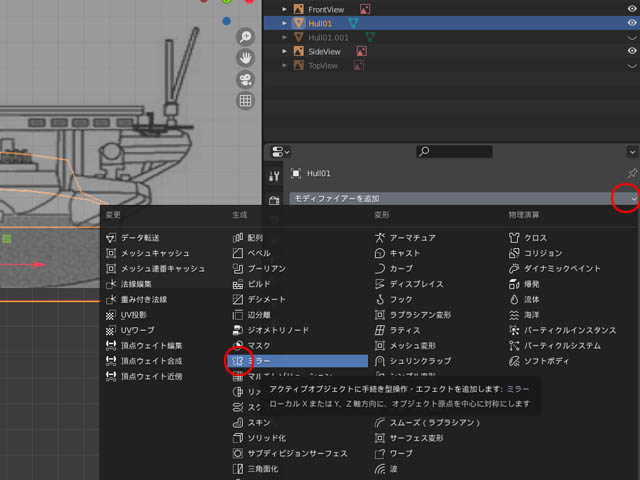Show Hull01.001 via its visibility toggle

point(632,38)
